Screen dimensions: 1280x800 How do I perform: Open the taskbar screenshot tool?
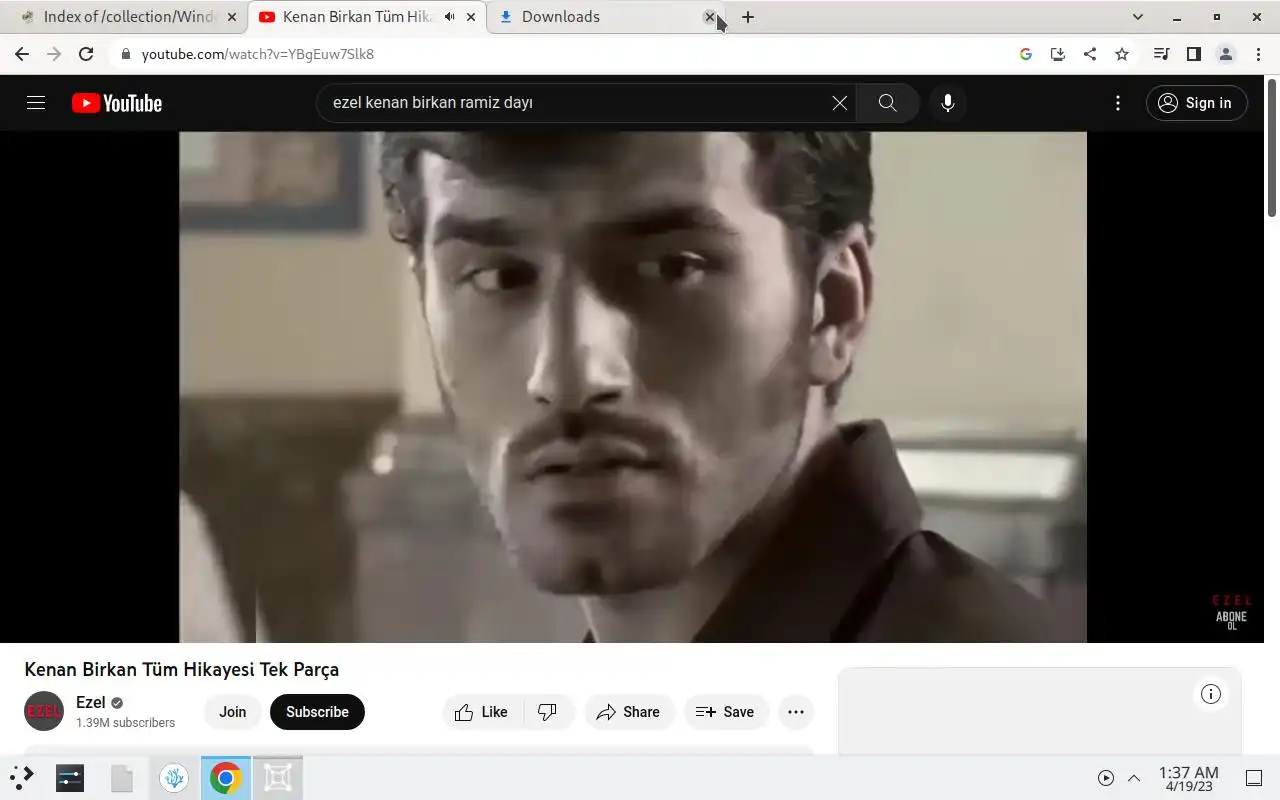click(278, 777)
